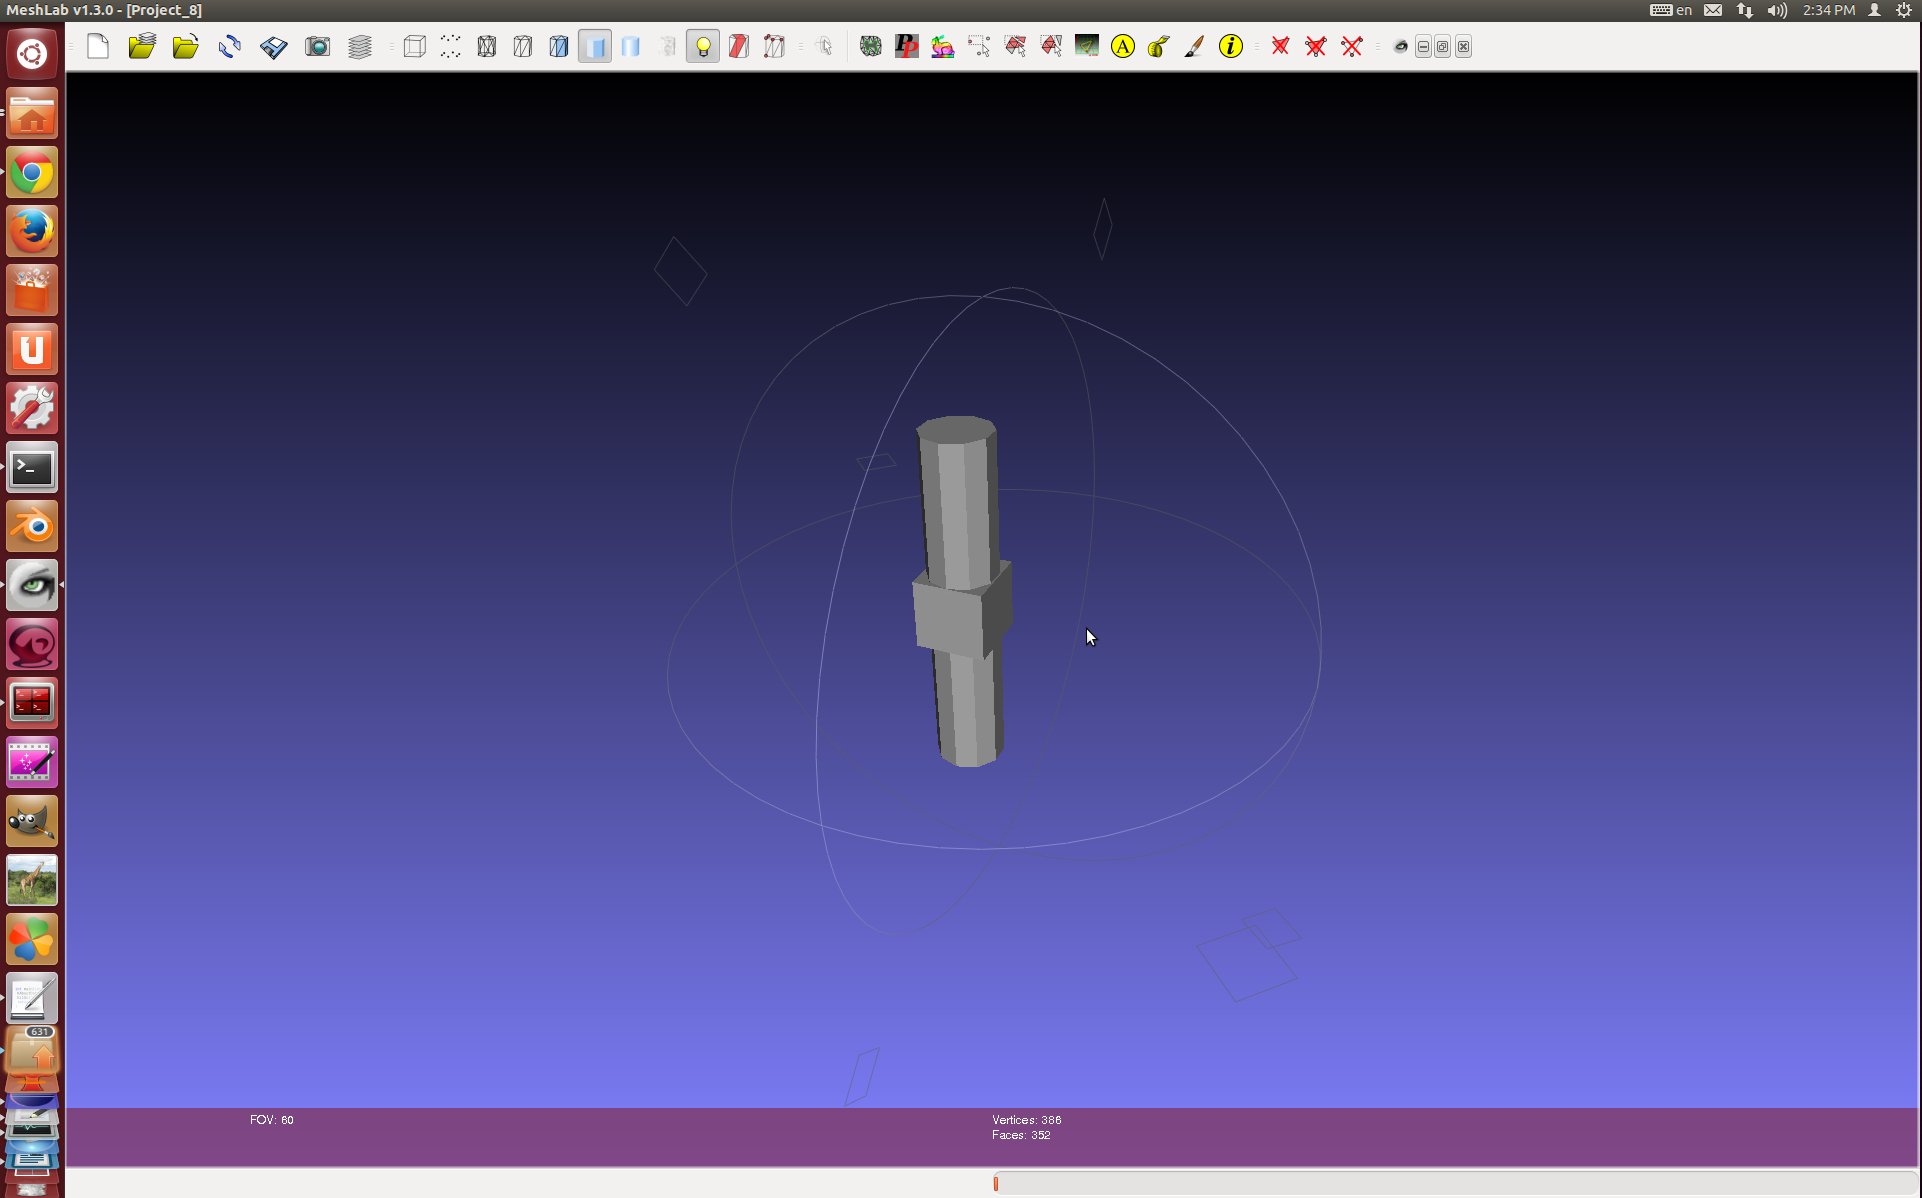Screen dimensions: 1922x1198
Task: Show the layer dialog stack icon
Action: tap(360, 46)
